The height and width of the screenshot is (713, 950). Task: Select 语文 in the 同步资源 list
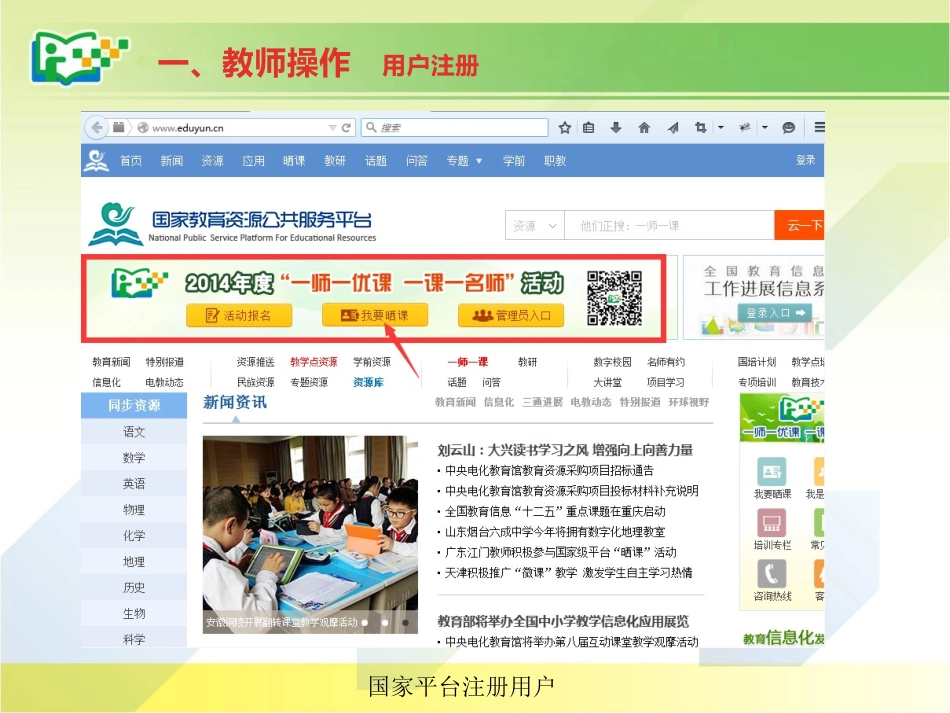[x=134, y=432]
